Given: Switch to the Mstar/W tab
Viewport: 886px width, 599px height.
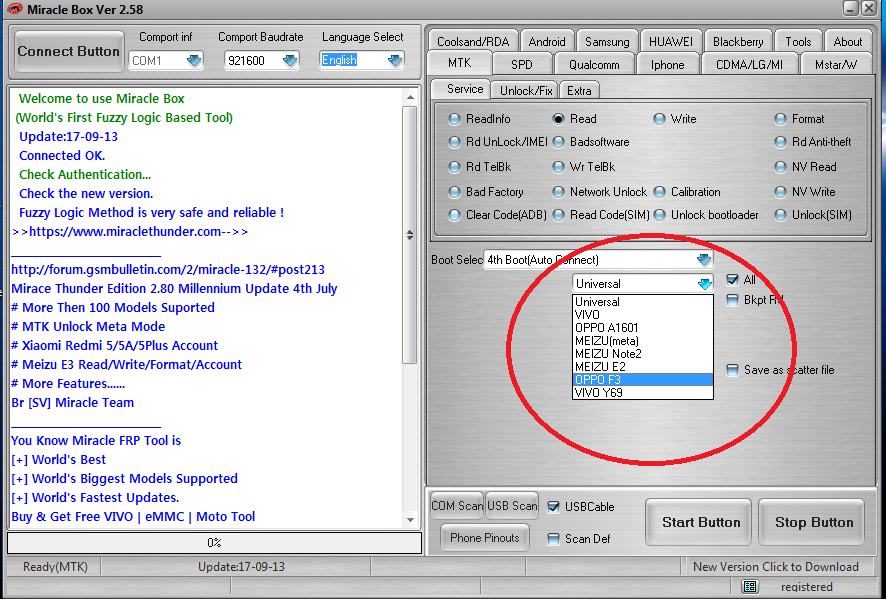Looking at the screenshot, I should click(835, 64).
